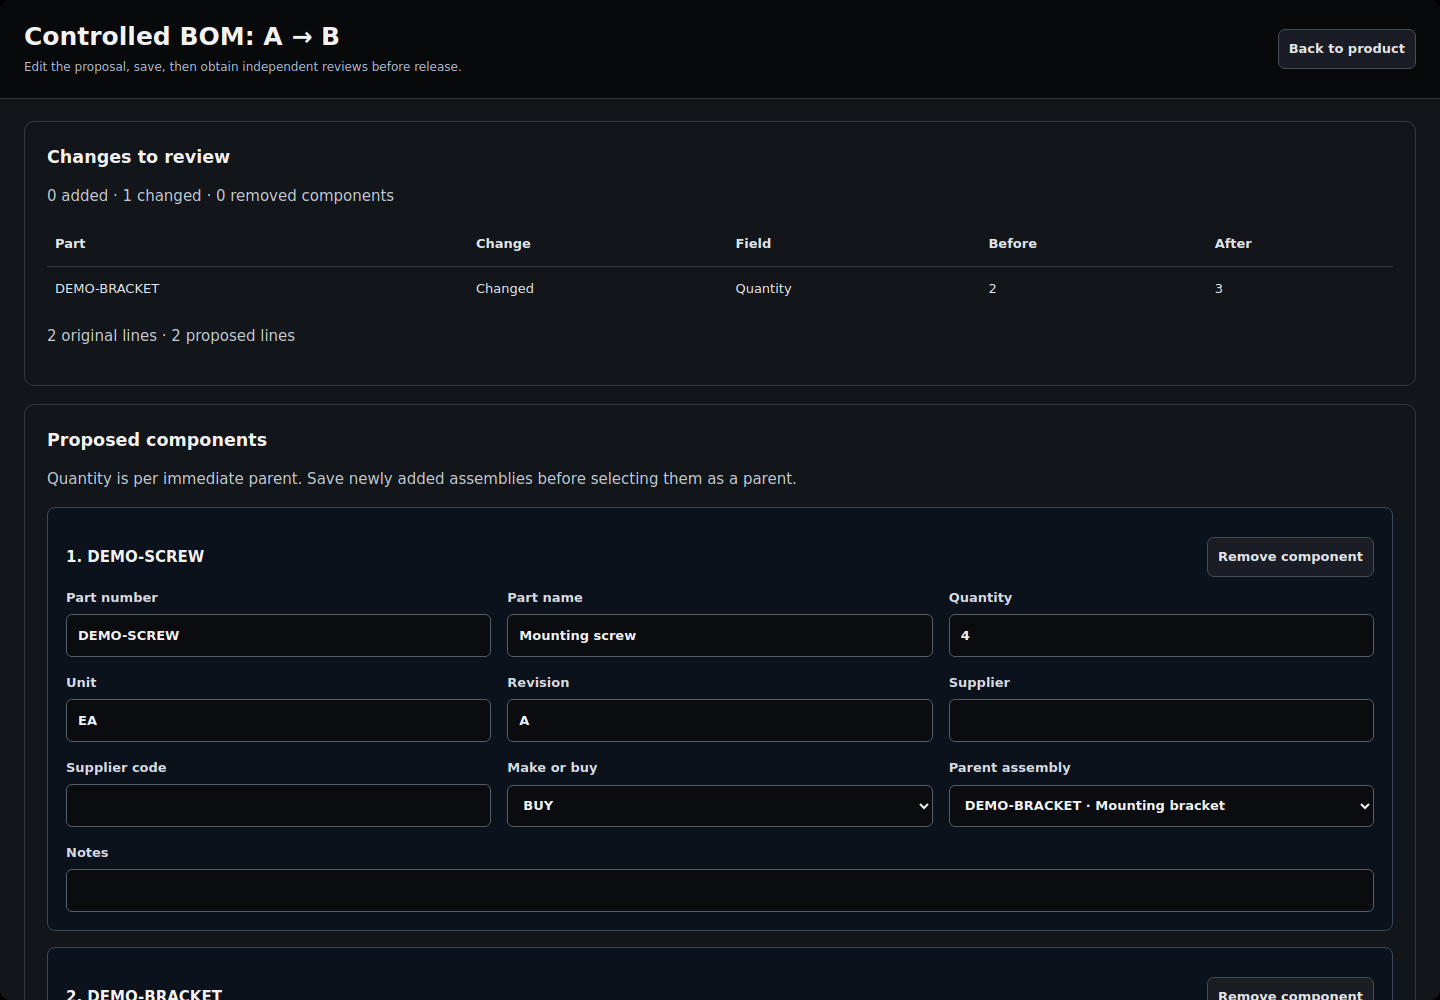This screenshot has height=1000, width=1440.
Task: Click the 1. DEMO-SCREW component title
Action: 135,557
